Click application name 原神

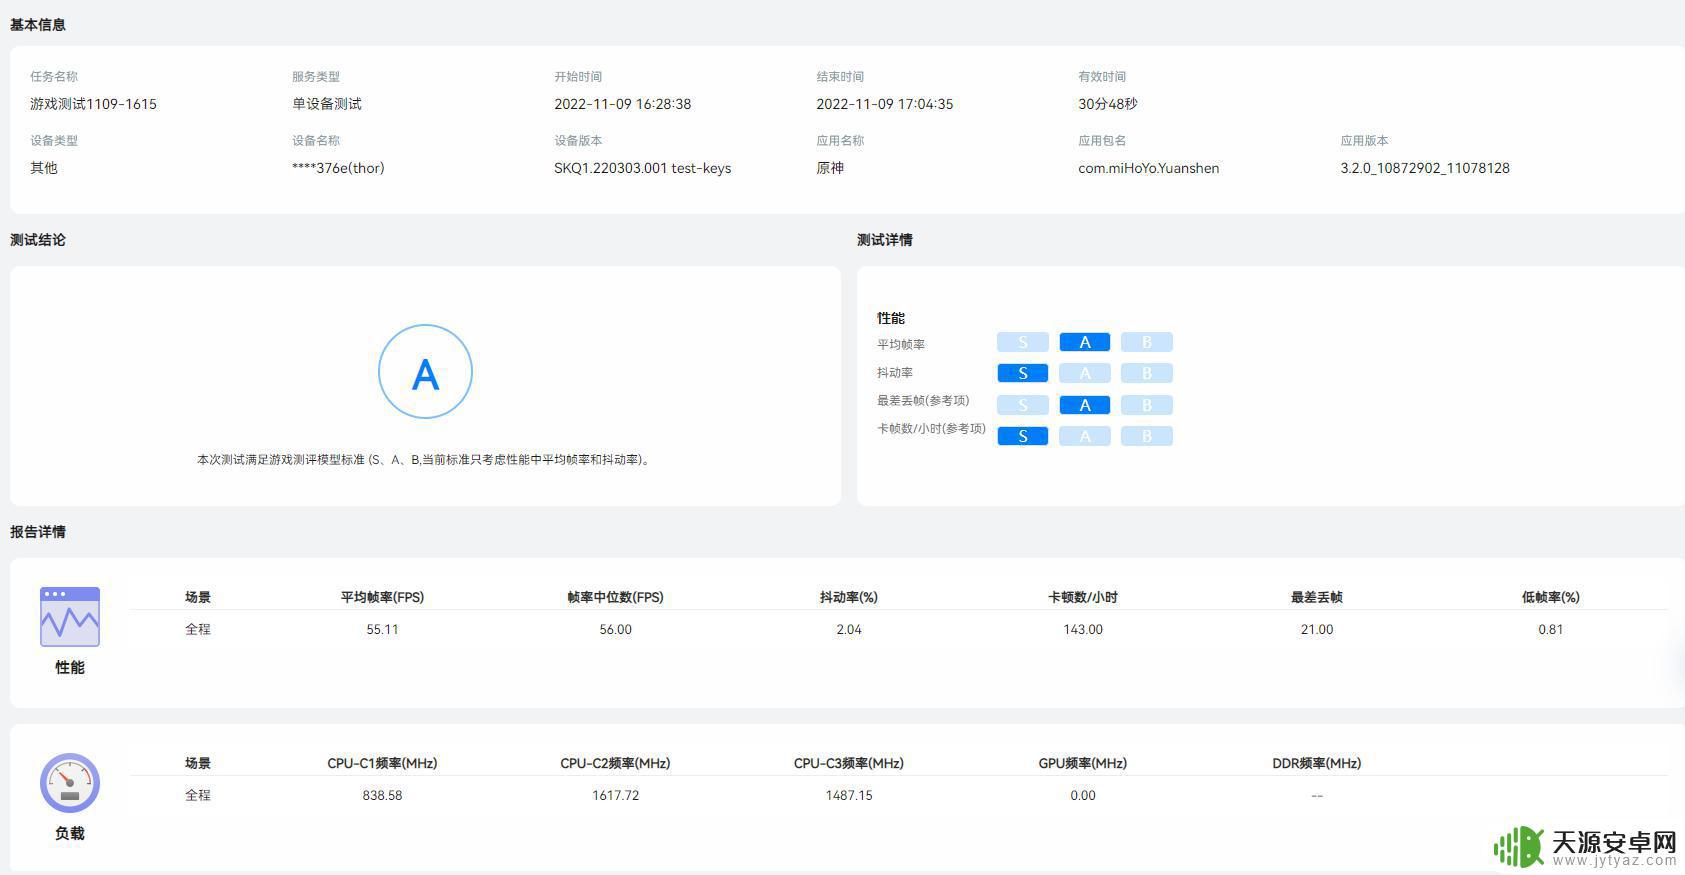(830, 168)
